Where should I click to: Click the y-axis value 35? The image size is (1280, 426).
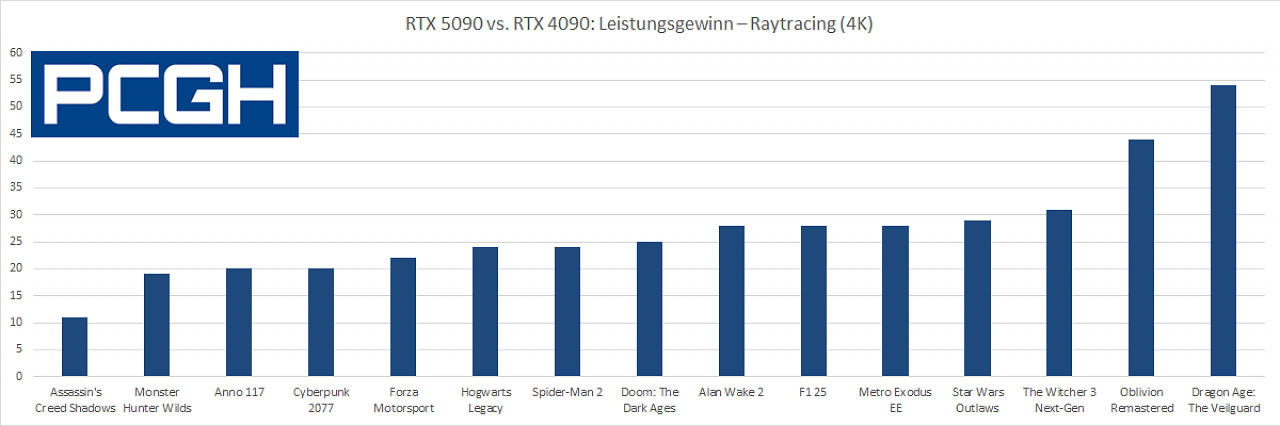pos(15,188)
